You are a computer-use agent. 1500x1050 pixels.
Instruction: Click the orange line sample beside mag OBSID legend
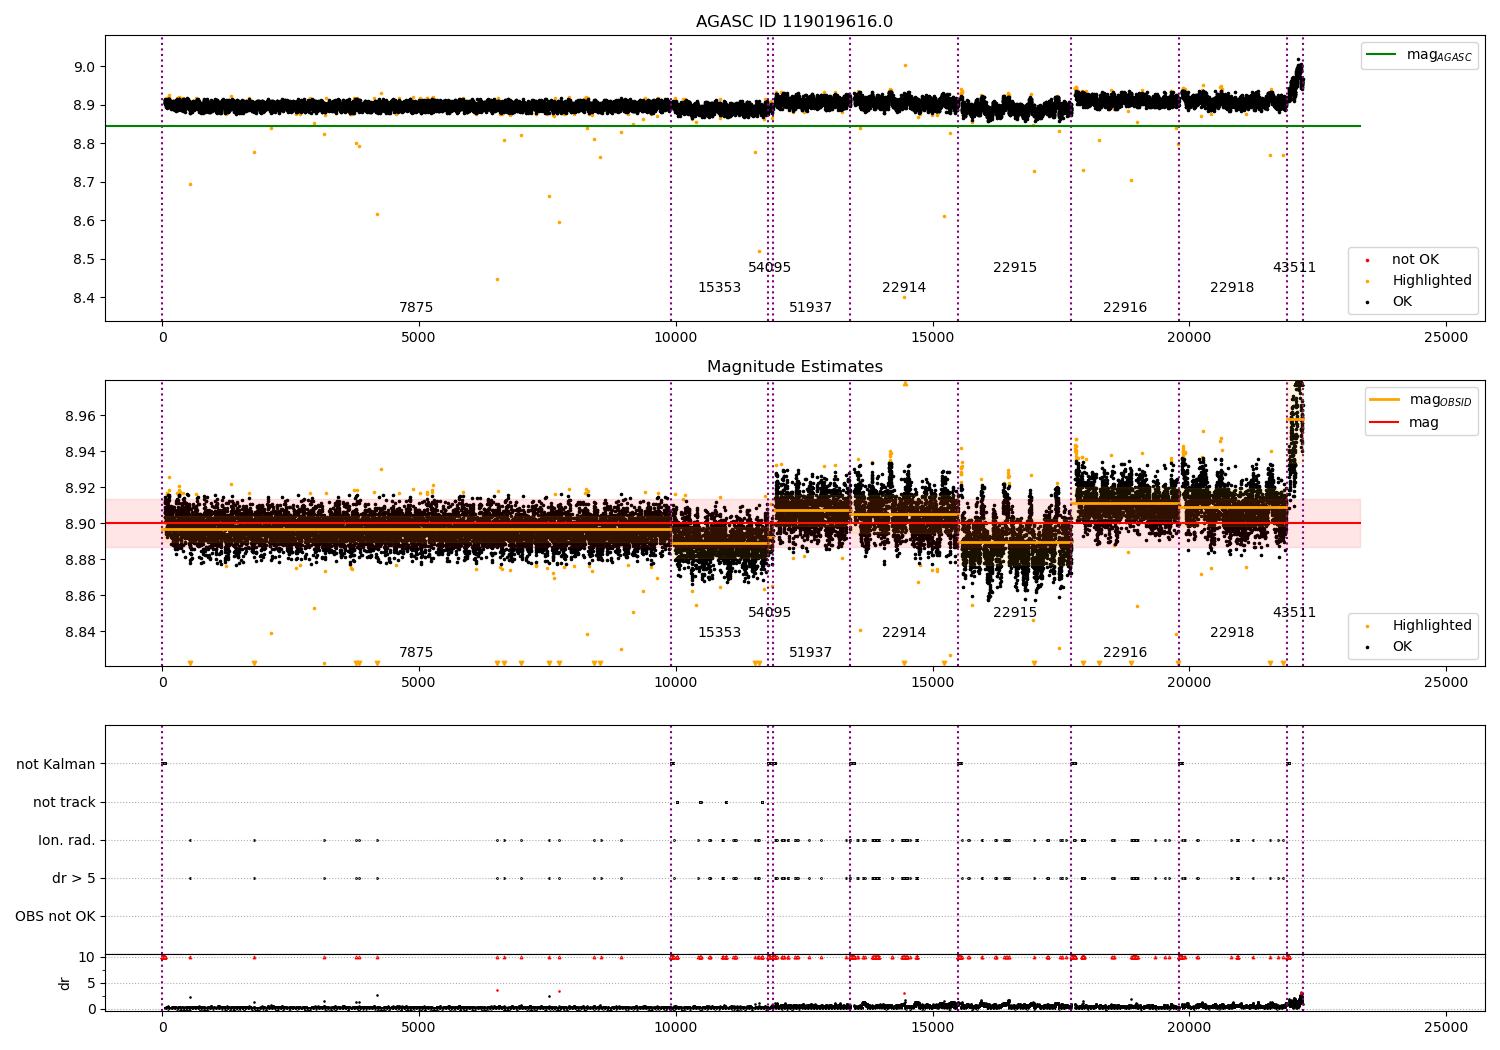tap(1385, 399)
